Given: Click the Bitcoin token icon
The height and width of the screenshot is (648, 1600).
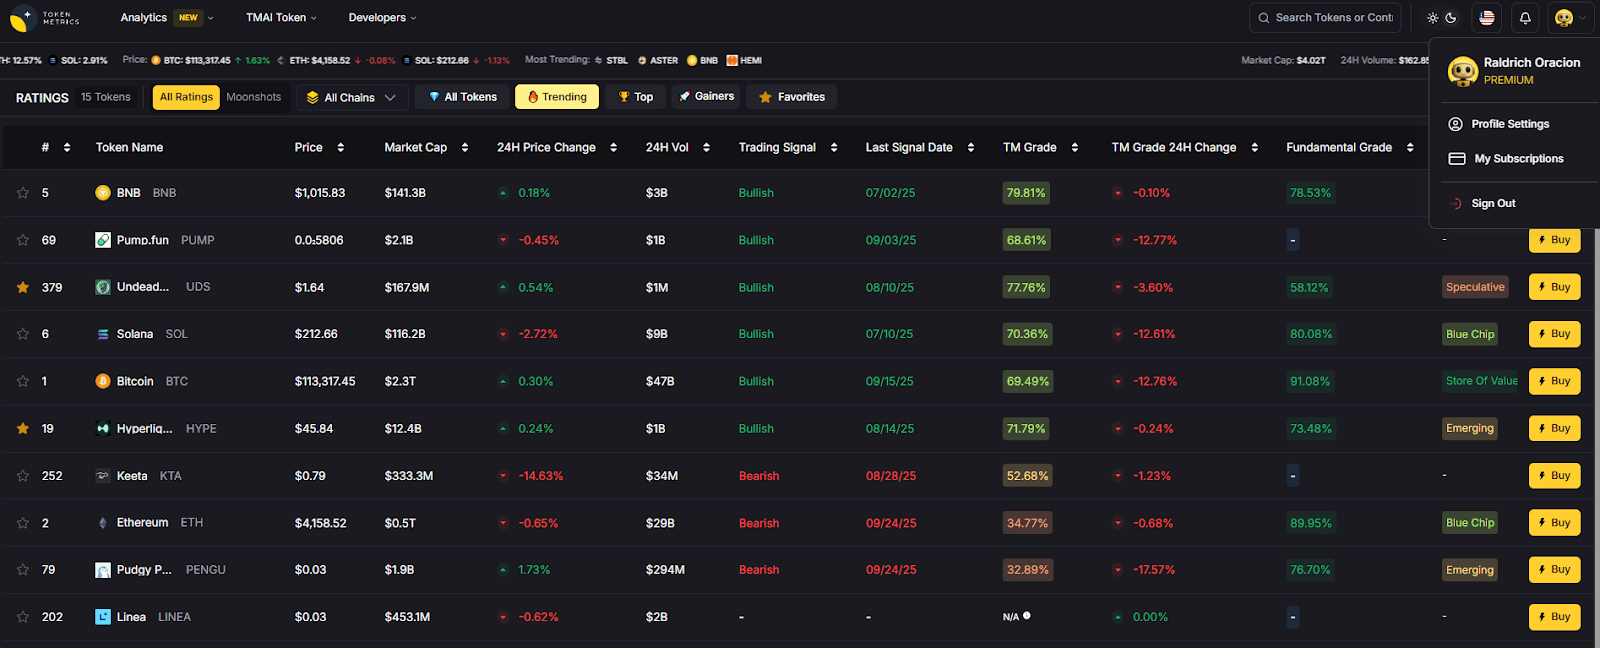Looking at the screenshot, I should (103, 381).
